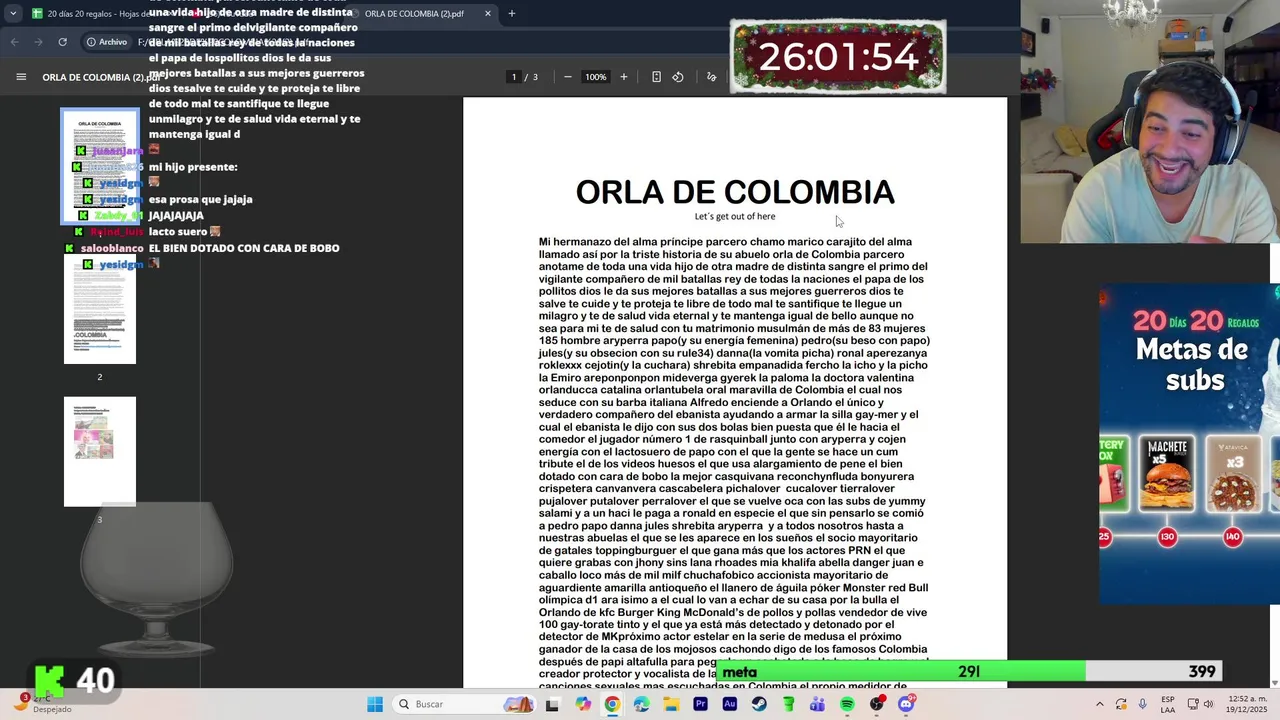Rotate the PDF counterclockwise
The image size is (1280, 720).
coord(678,77)
